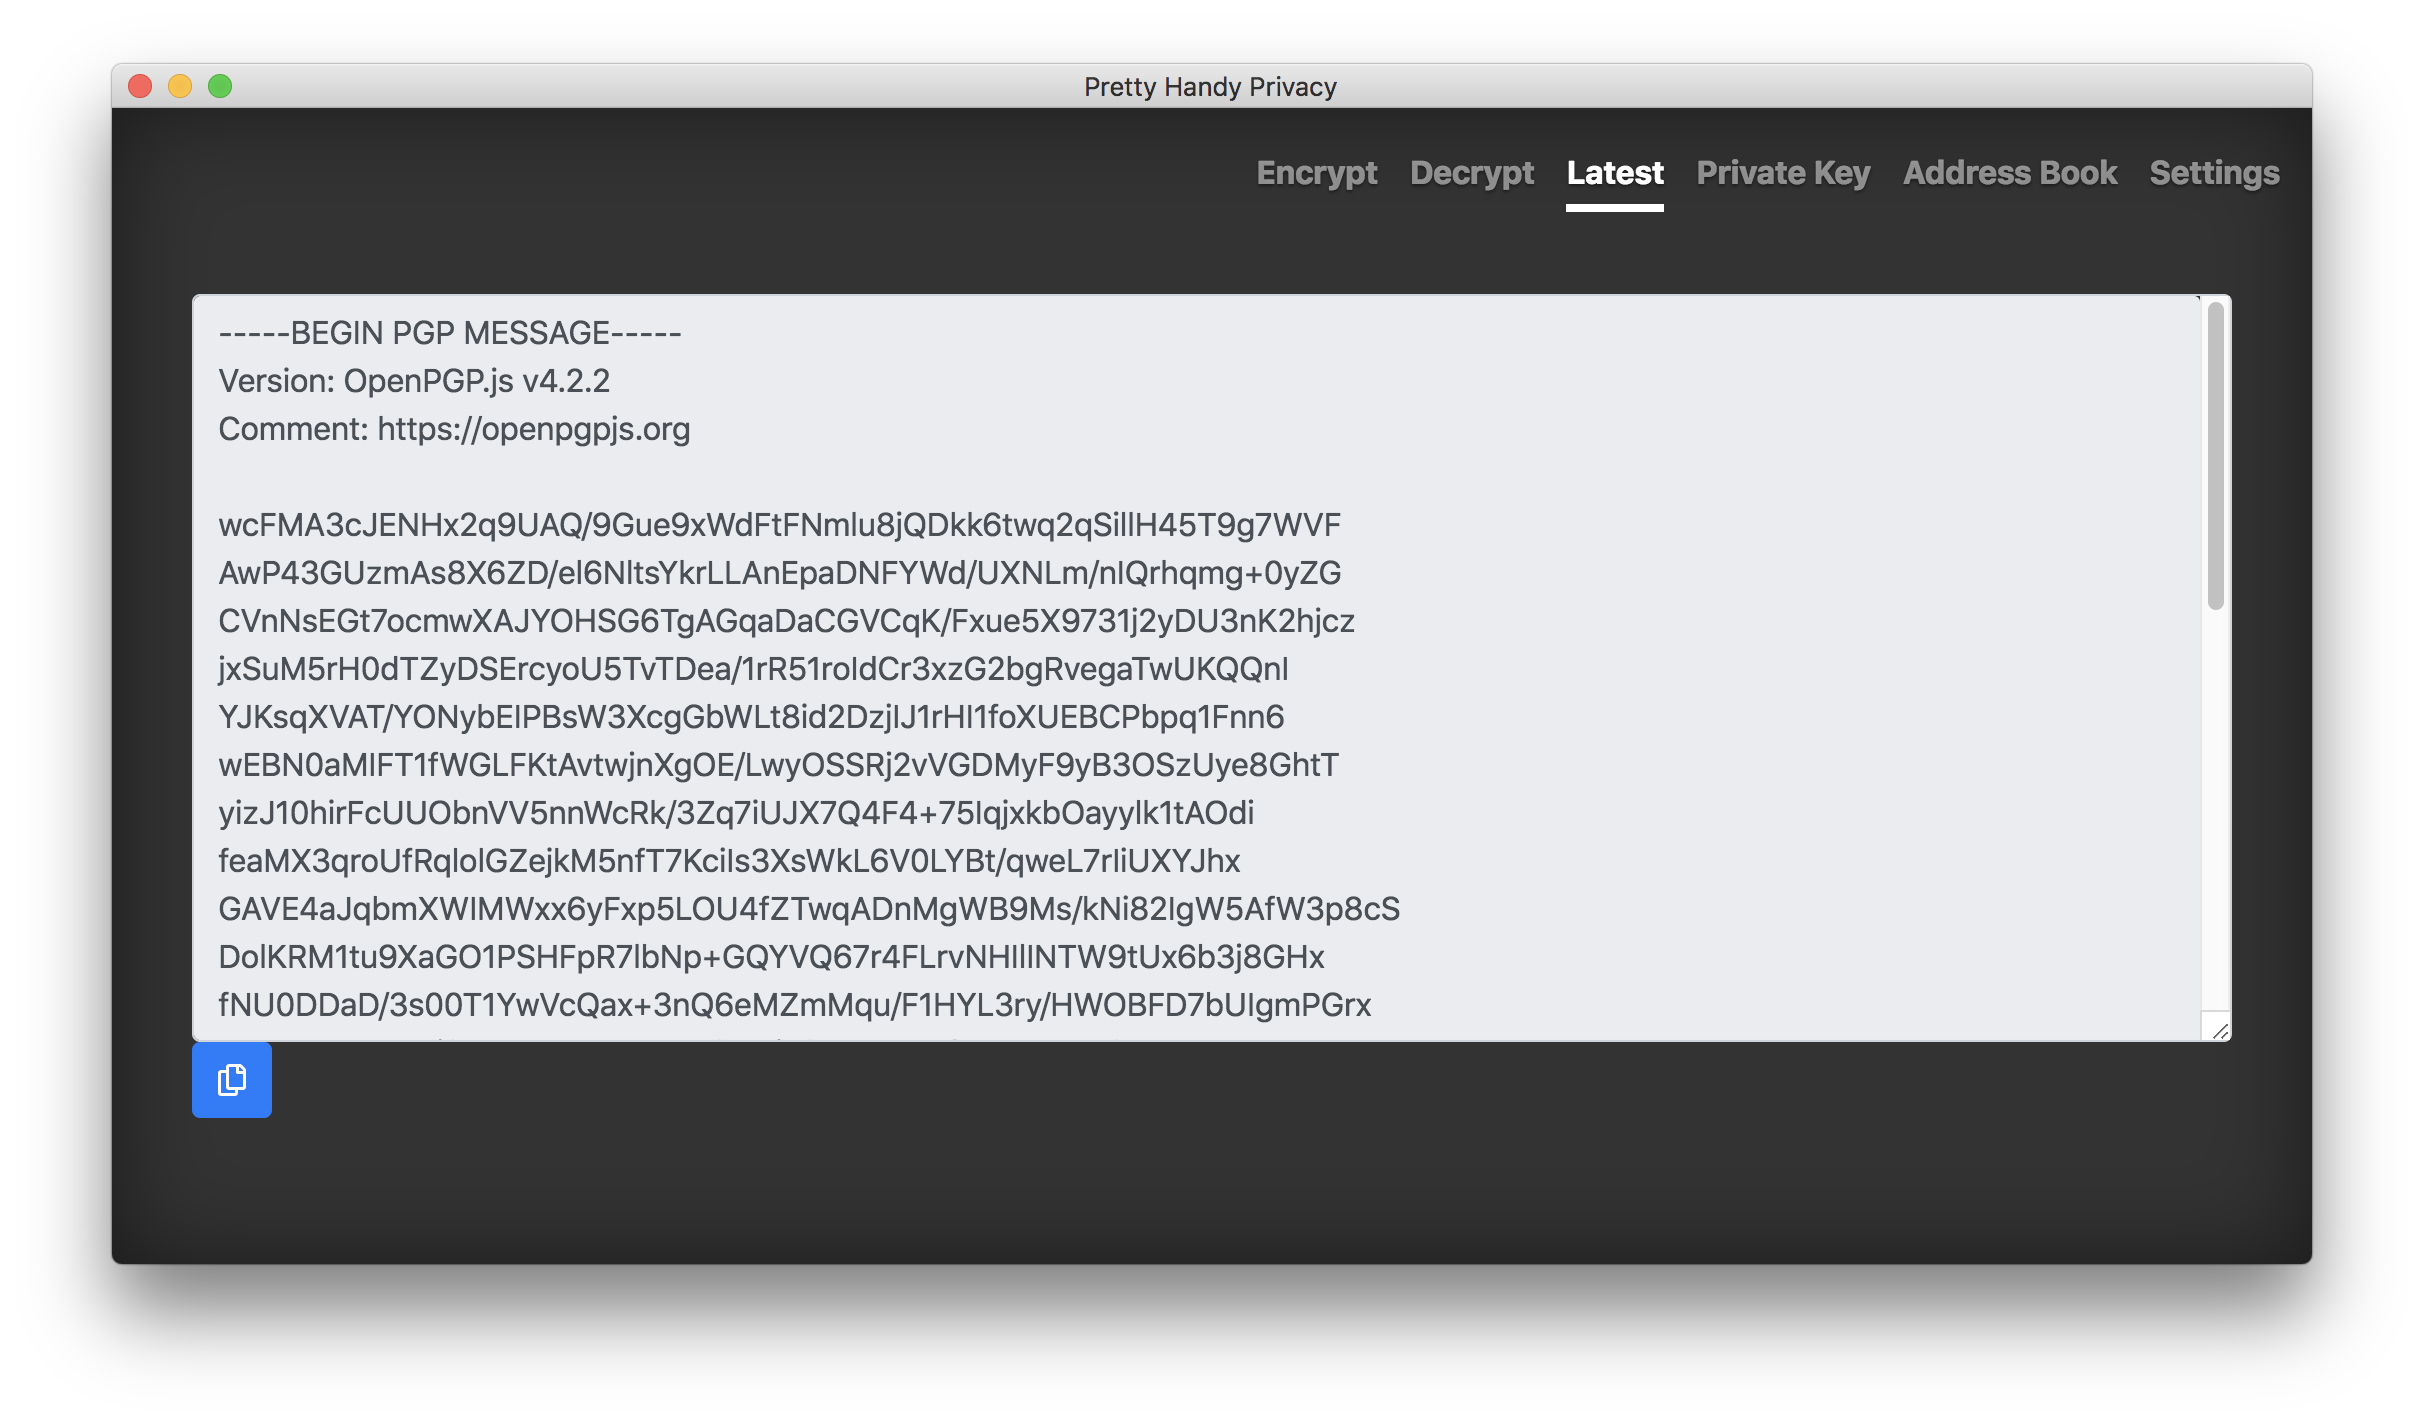Click the copy to clipboard icon
Screen dimensions: 2424x1424
[234, 1078]
